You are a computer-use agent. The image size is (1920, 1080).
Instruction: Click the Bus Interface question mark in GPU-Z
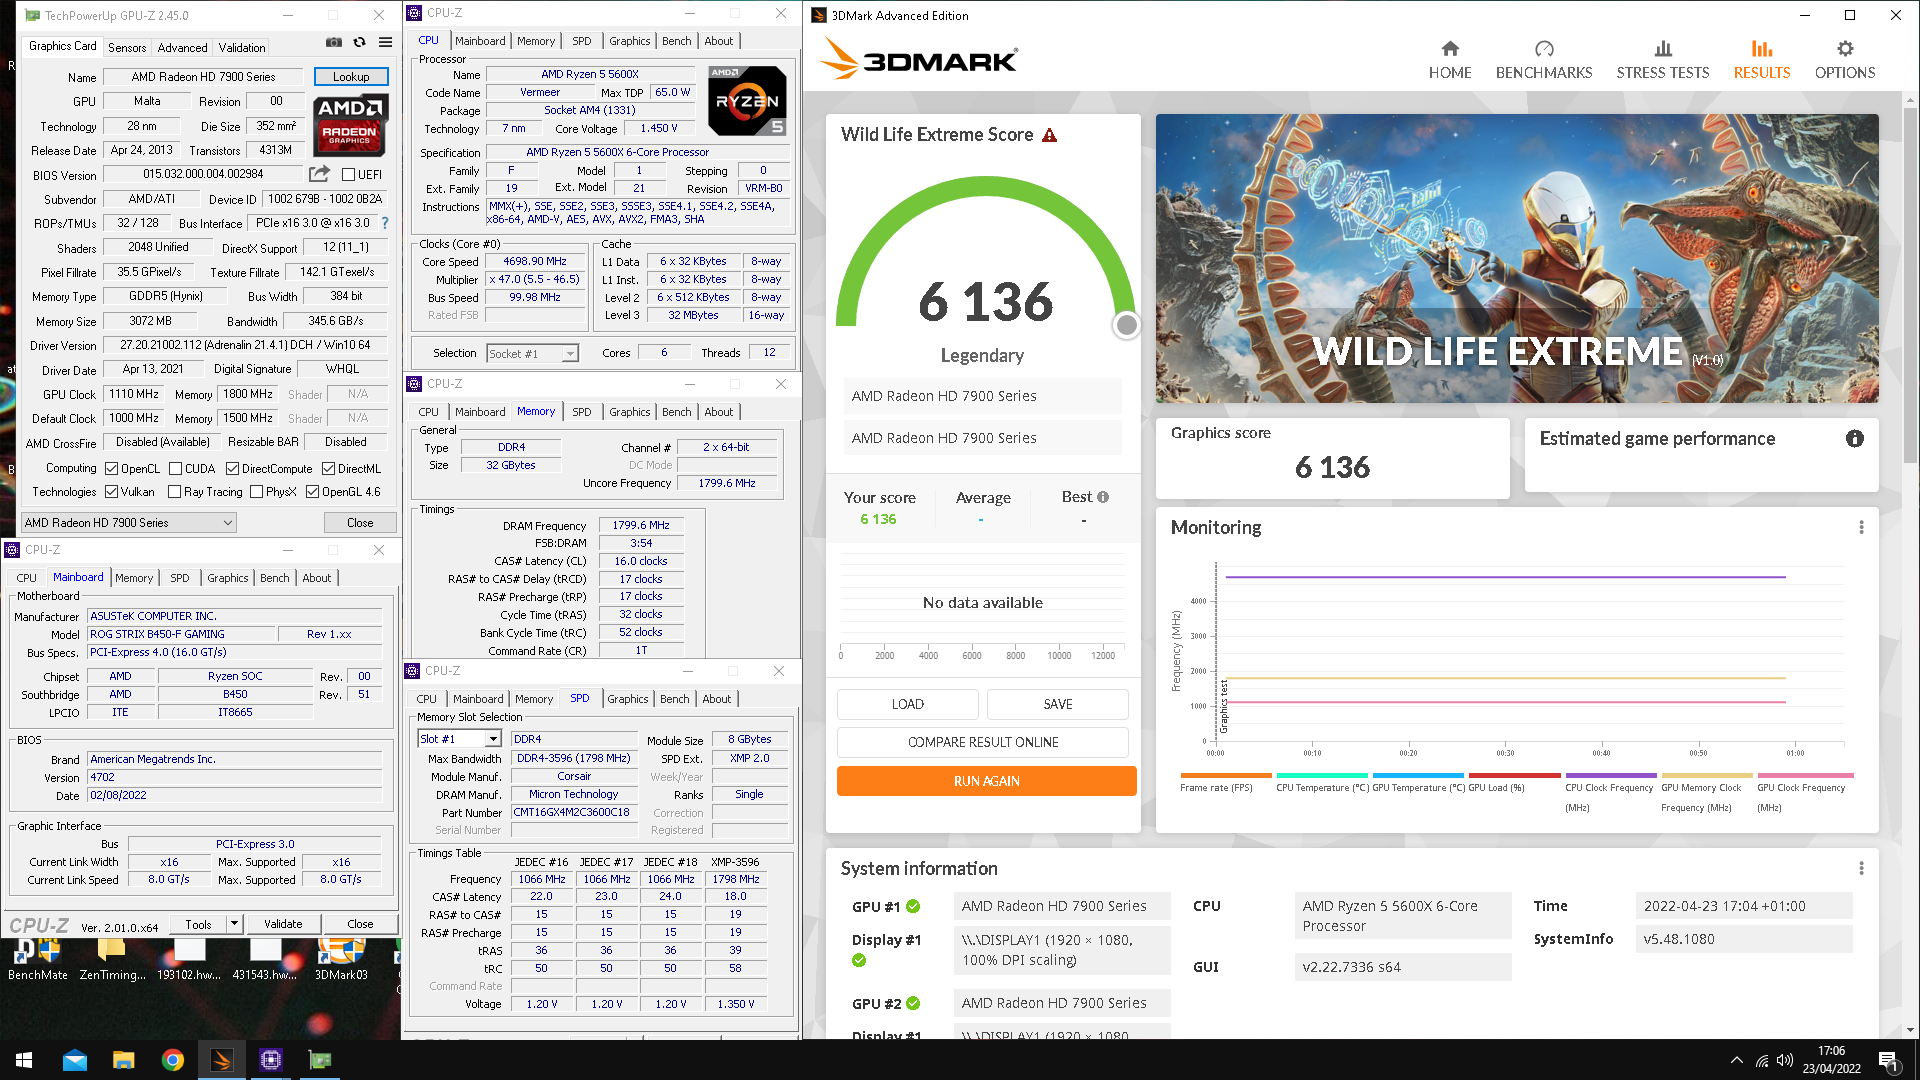click(385, 223)
